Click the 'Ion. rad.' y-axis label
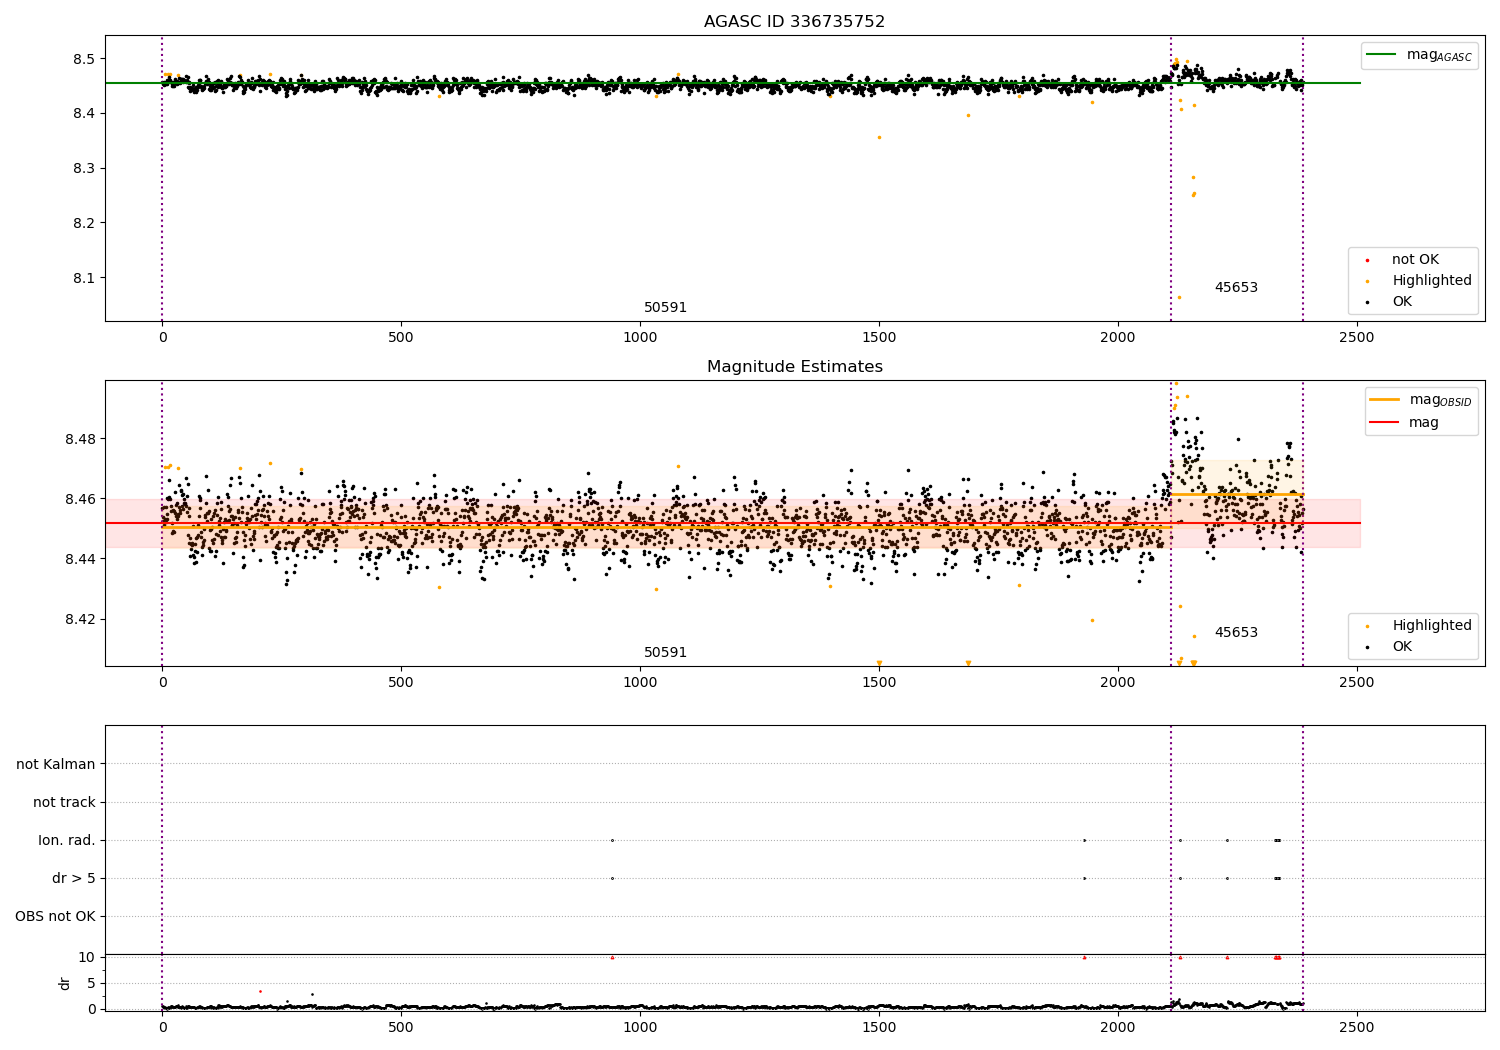Image resolution: width=1500 pixels, height=1050 pixels. [x=67, y=841]
